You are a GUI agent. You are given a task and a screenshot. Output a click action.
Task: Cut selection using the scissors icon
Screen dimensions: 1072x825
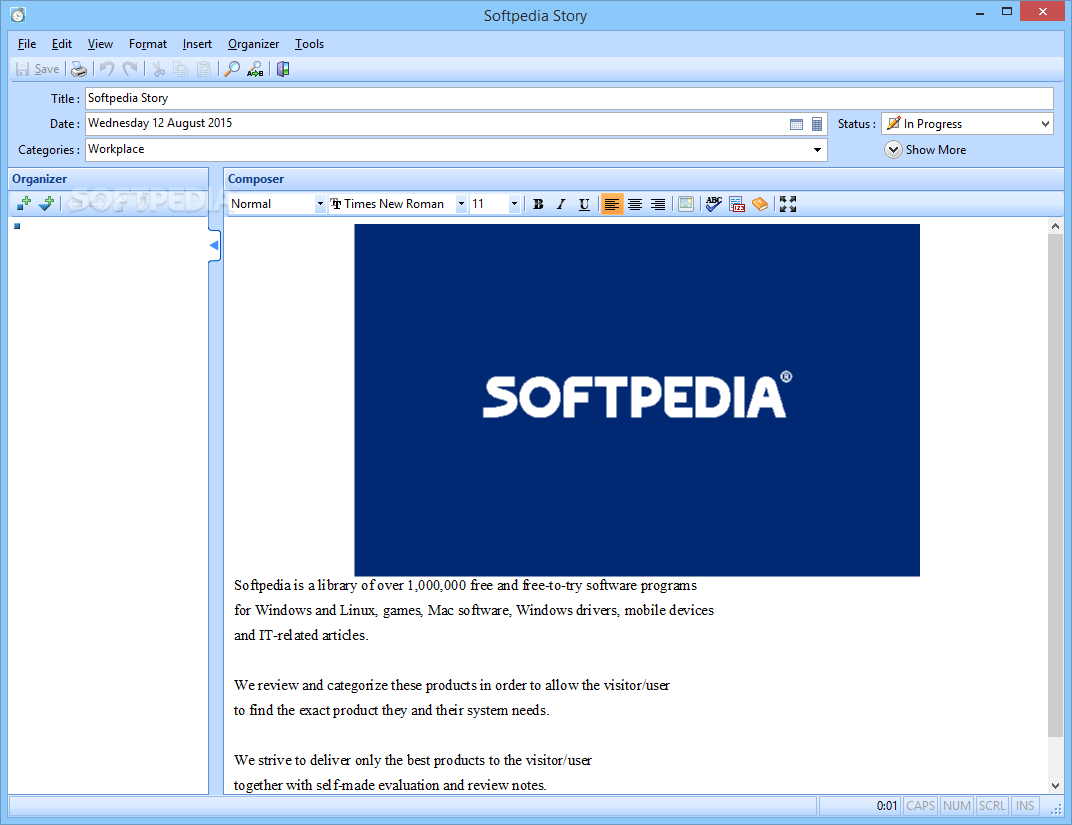coord(159,69)
